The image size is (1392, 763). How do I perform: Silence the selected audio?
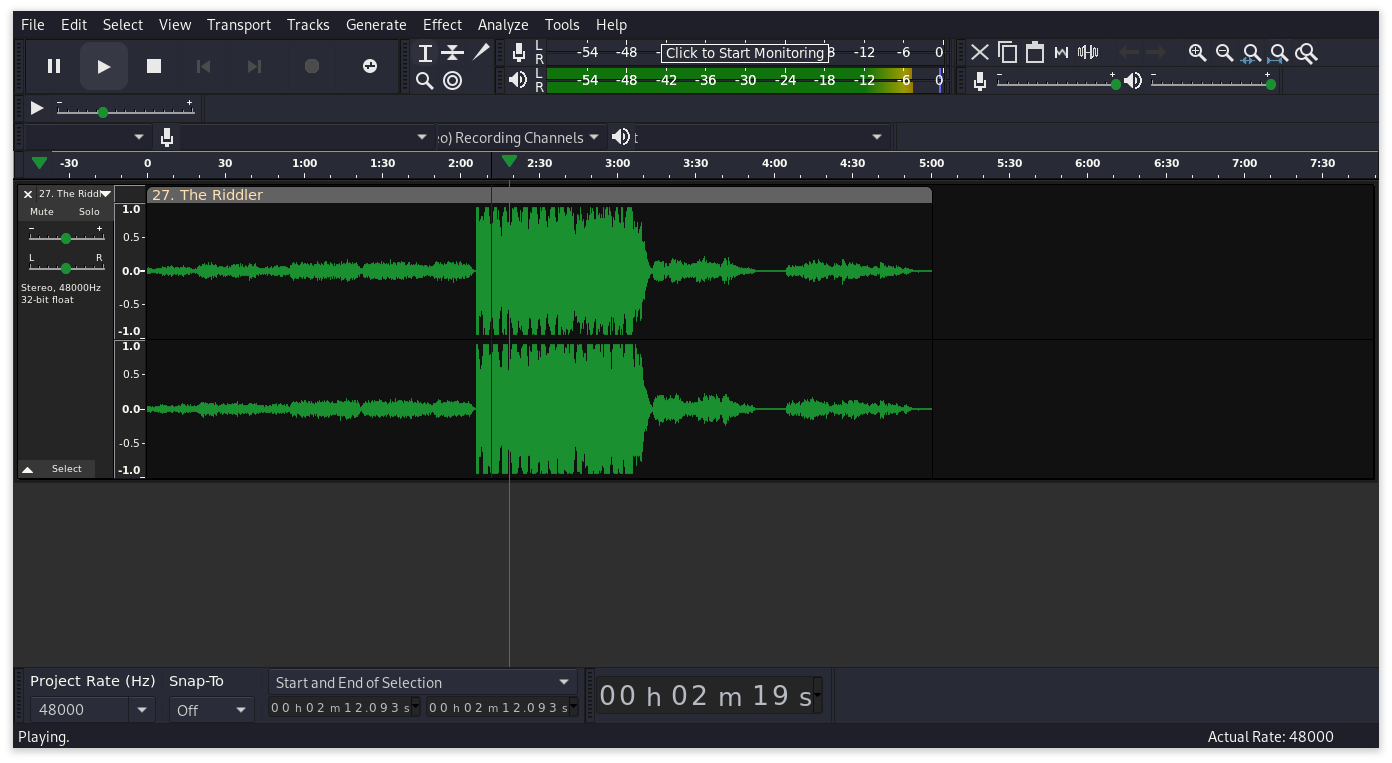pos(1088,52)
